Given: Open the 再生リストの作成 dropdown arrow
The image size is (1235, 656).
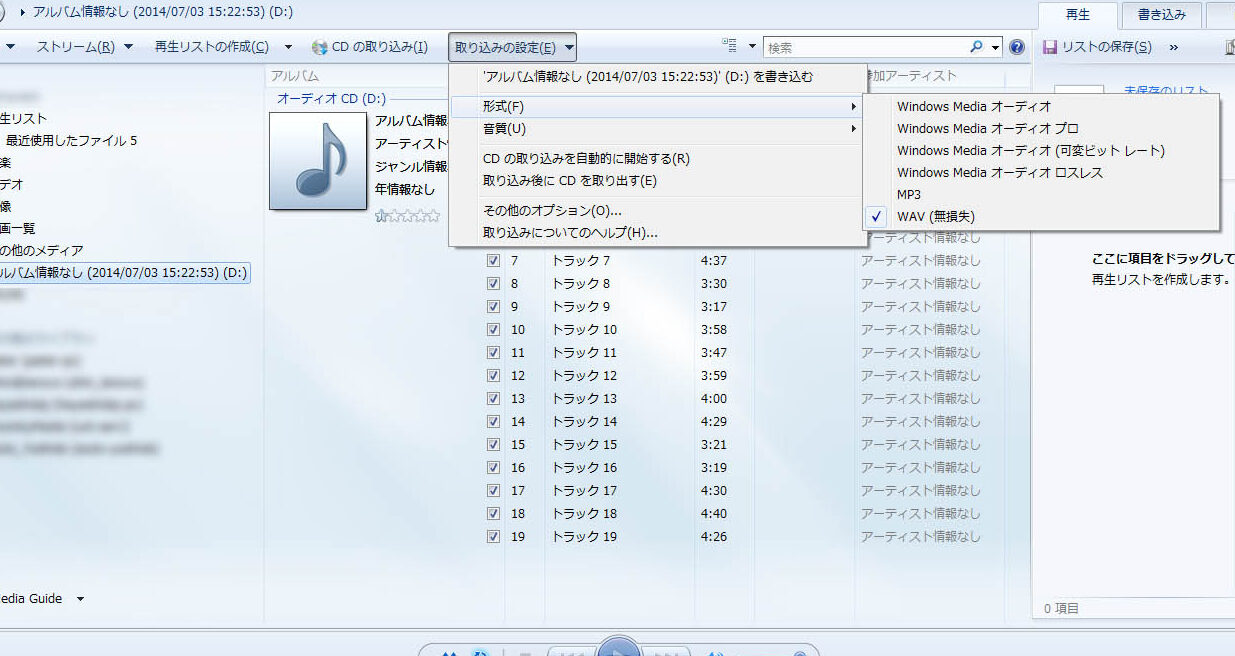Looking at the screenshot, I should tap(289, 47).
